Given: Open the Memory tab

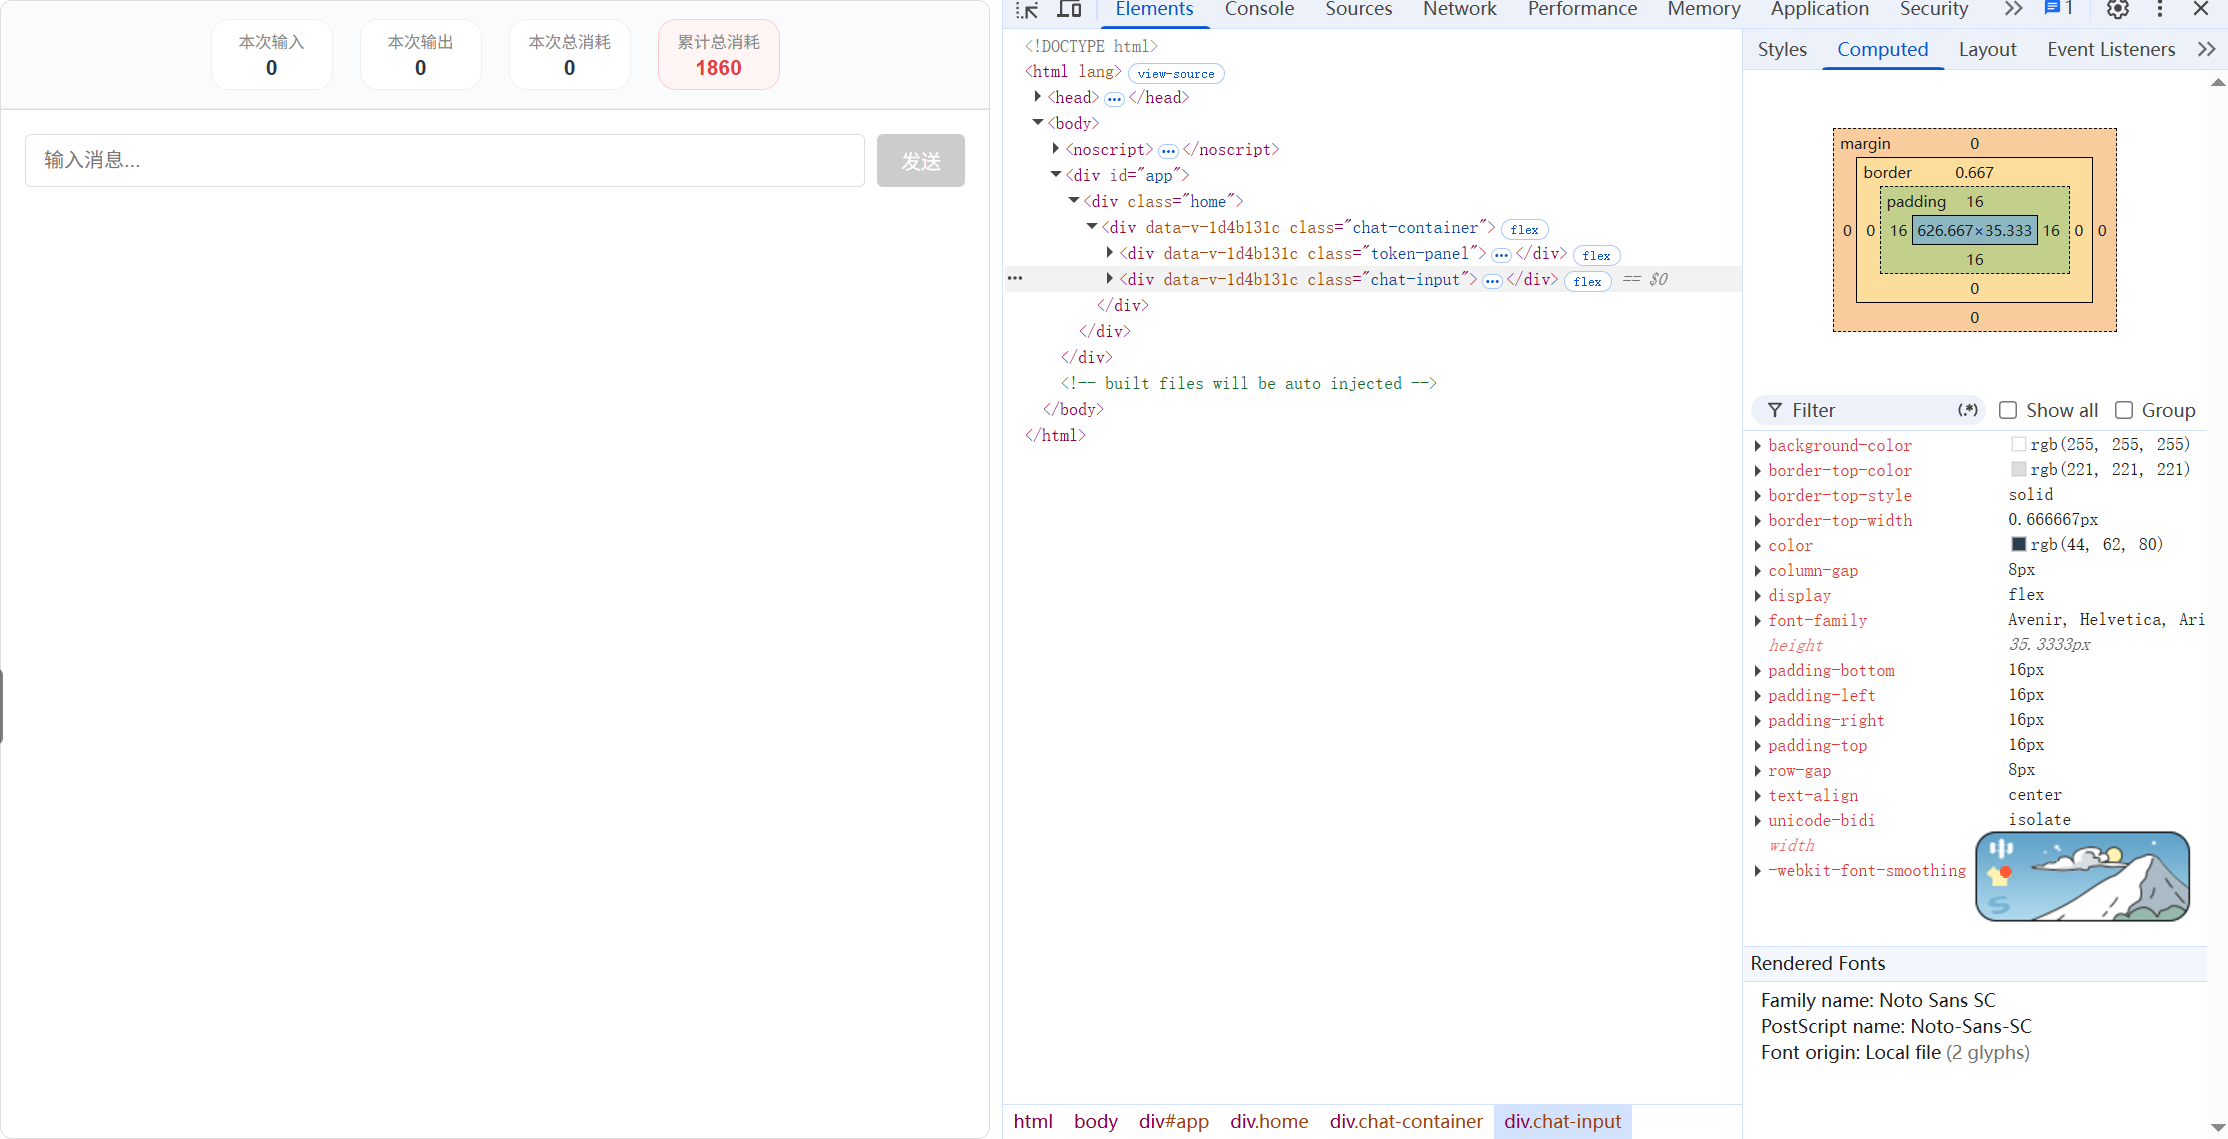Looking at the screenshot, I should click(x=1704, y=10).
